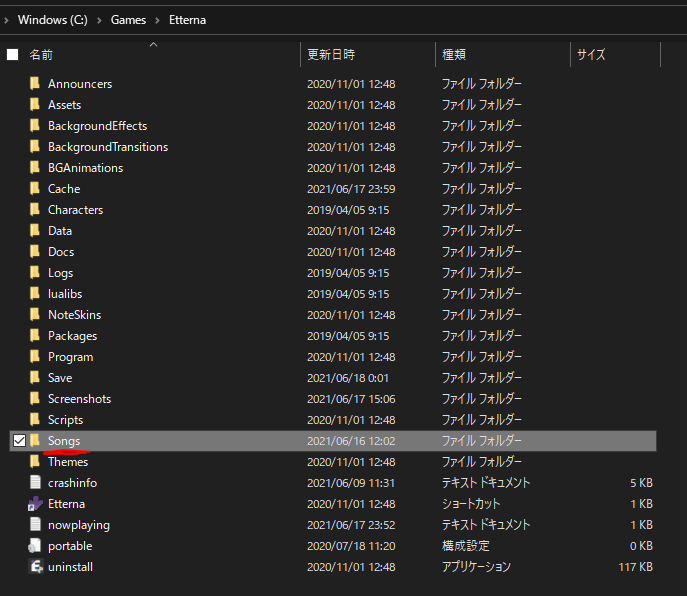Expand the chevron before Windows (C:)
This screenshot has height=596, width=687.
tap(6, 20)
